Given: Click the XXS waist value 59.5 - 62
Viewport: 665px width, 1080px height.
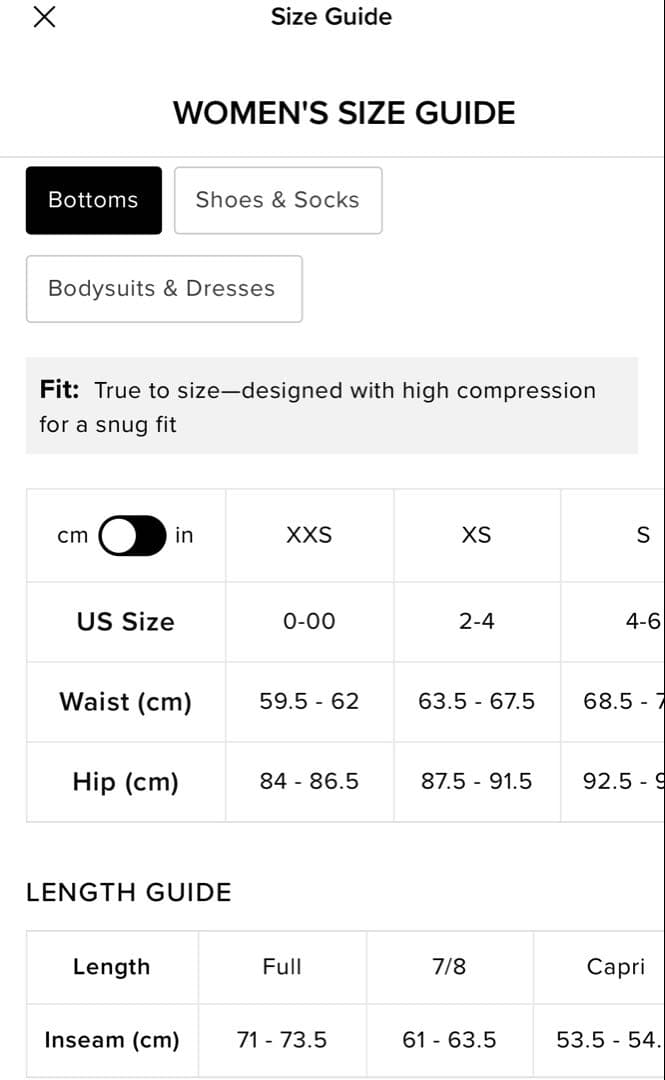Looking at the screenshot, I should (309, 702).
